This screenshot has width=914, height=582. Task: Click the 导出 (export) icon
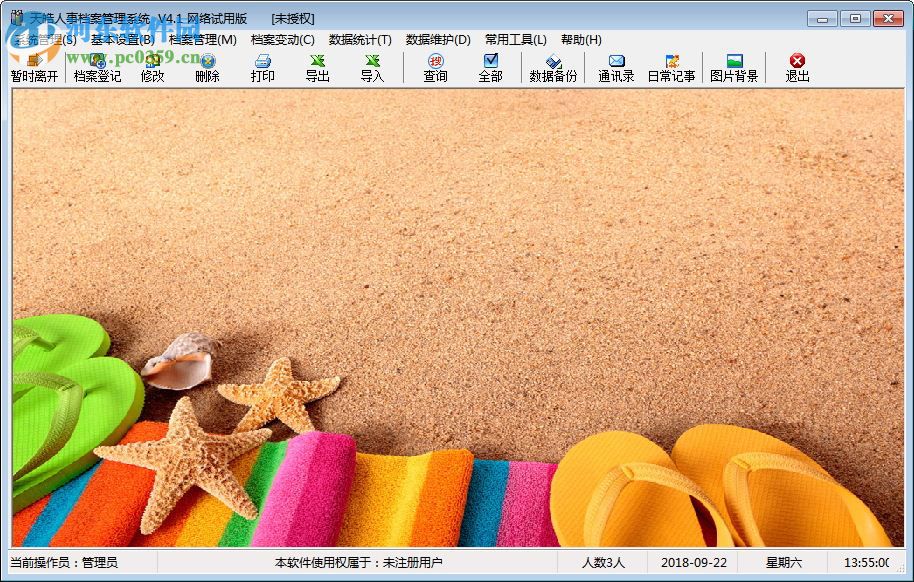tap(318, 68)
